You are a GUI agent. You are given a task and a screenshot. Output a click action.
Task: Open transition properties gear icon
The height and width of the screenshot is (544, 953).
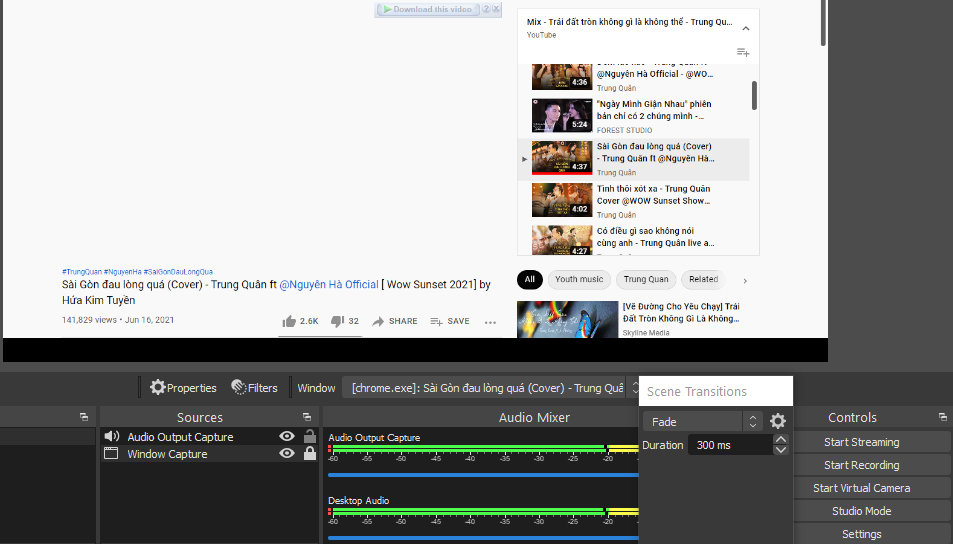coord(778,421)
